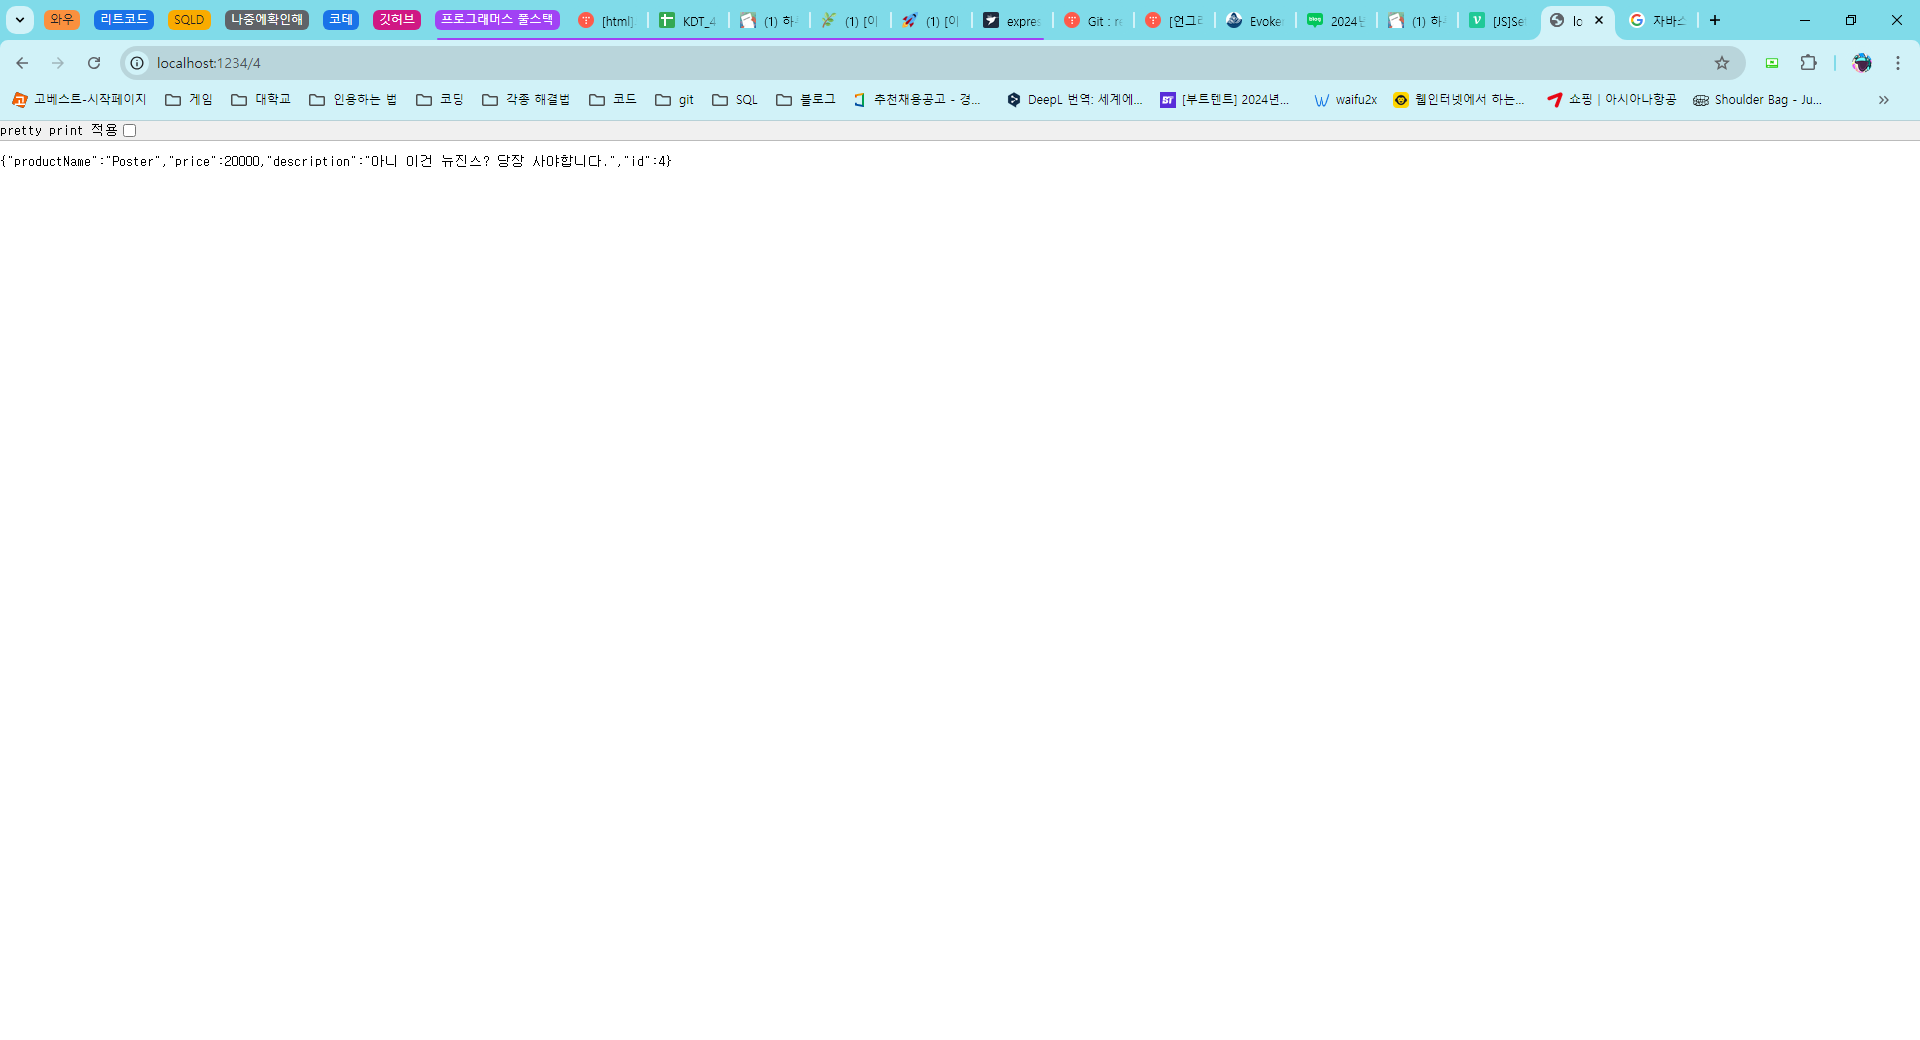This screenshot has height=1040, width=1920.
Task: Go back to the previous page
Action: coord(22,63)
